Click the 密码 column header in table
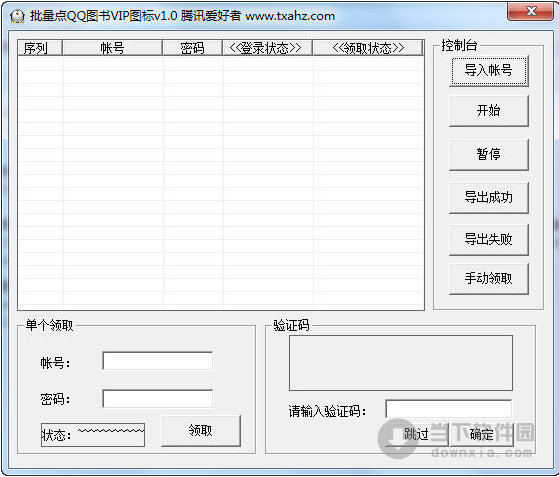559x477 pixels. click(x=193, y=48)
